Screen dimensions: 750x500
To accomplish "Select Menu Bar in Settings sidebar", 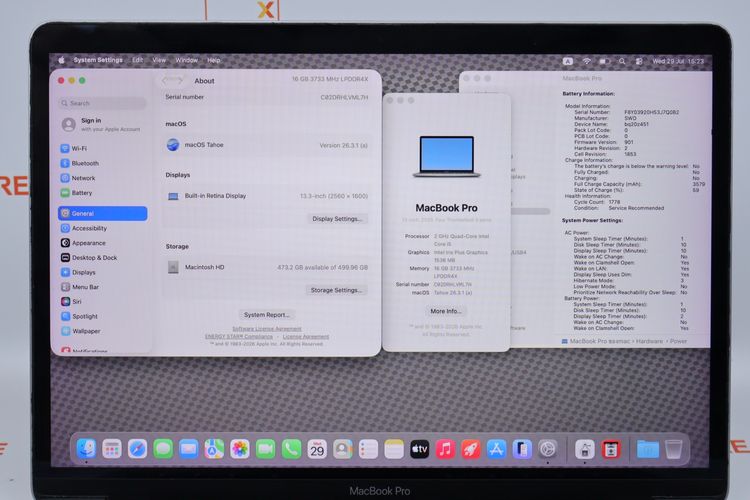I will coord(102,287).
